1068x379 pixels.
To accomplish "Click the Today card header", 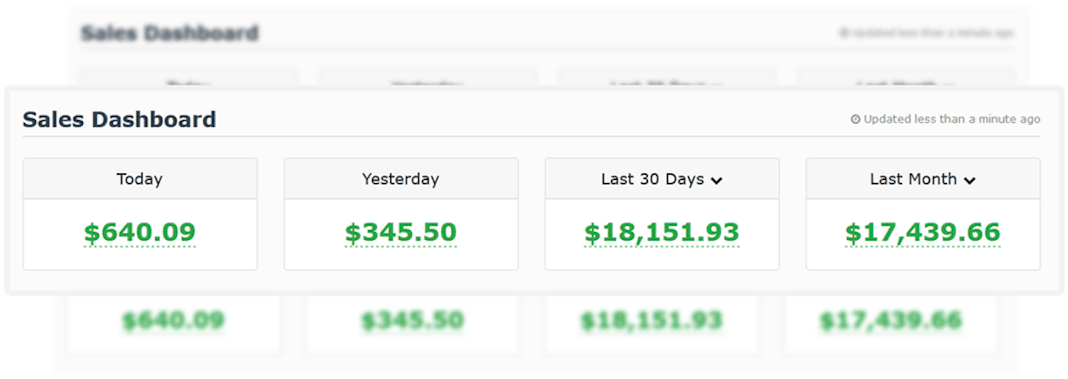I will pyautogui.click(x=140, y=179).
